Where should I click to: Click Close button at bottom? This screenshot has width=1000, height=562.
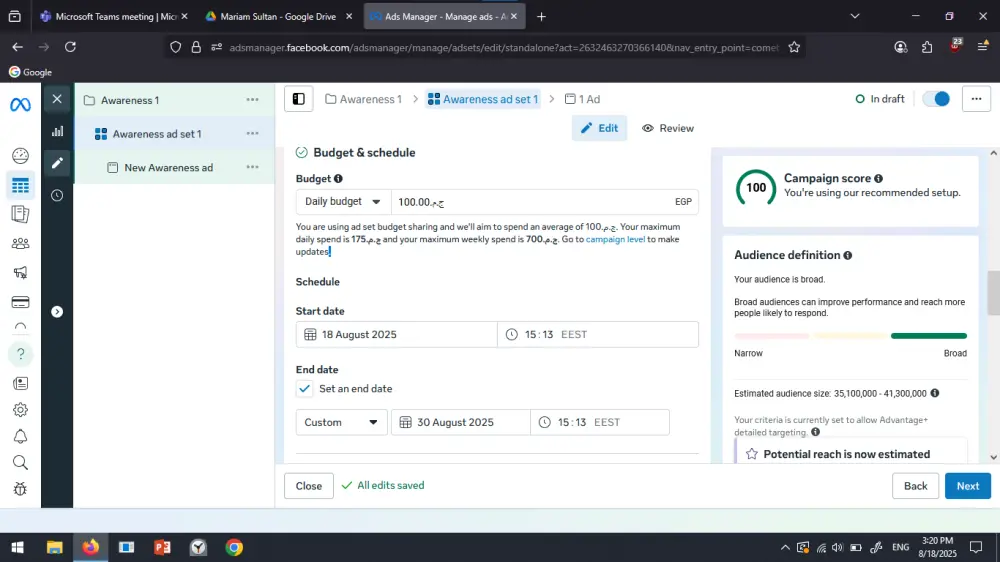309,486
